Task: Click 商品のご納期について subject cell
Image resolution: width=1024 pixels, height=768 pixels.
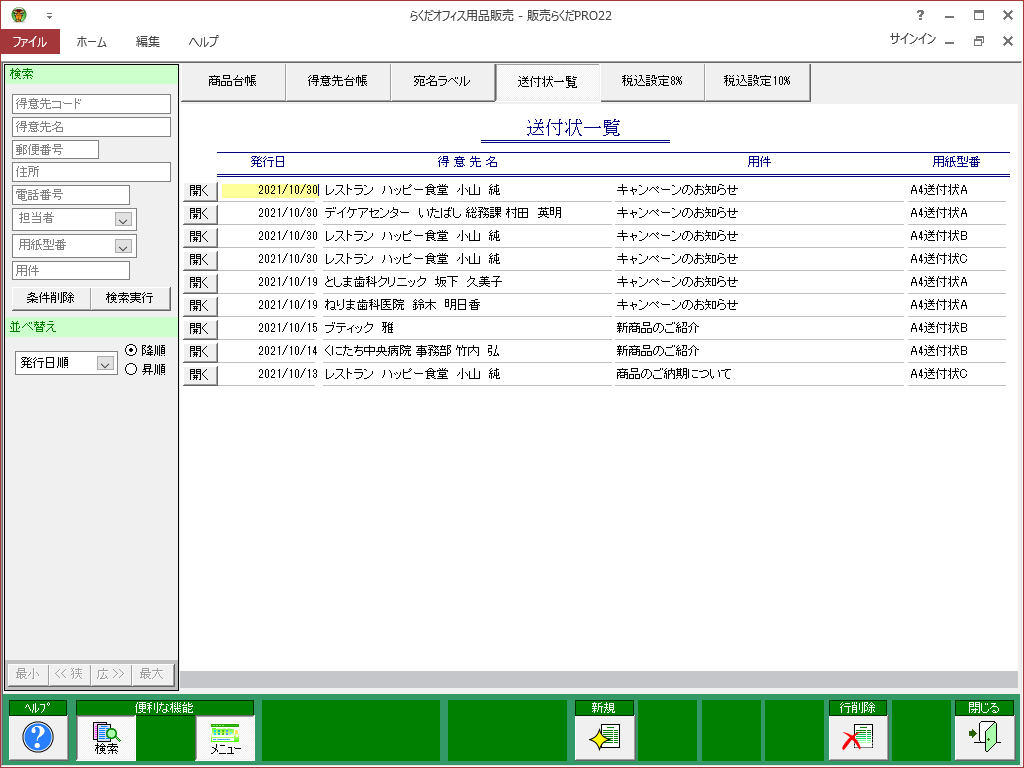Action: [674, 374]
